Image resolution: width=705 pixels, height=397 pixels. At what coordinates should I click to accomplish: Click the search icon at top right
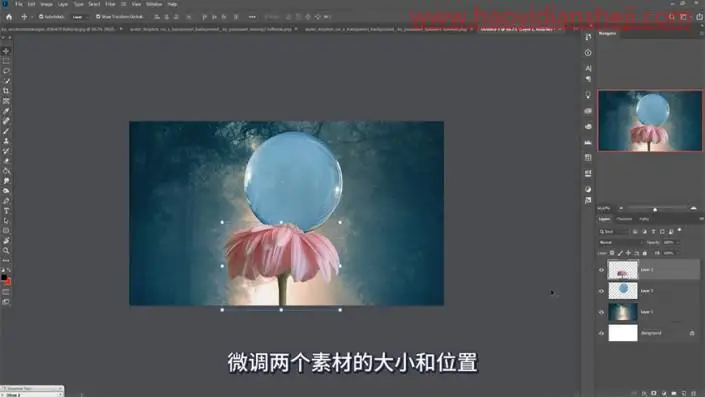click(x=671, y=17)
